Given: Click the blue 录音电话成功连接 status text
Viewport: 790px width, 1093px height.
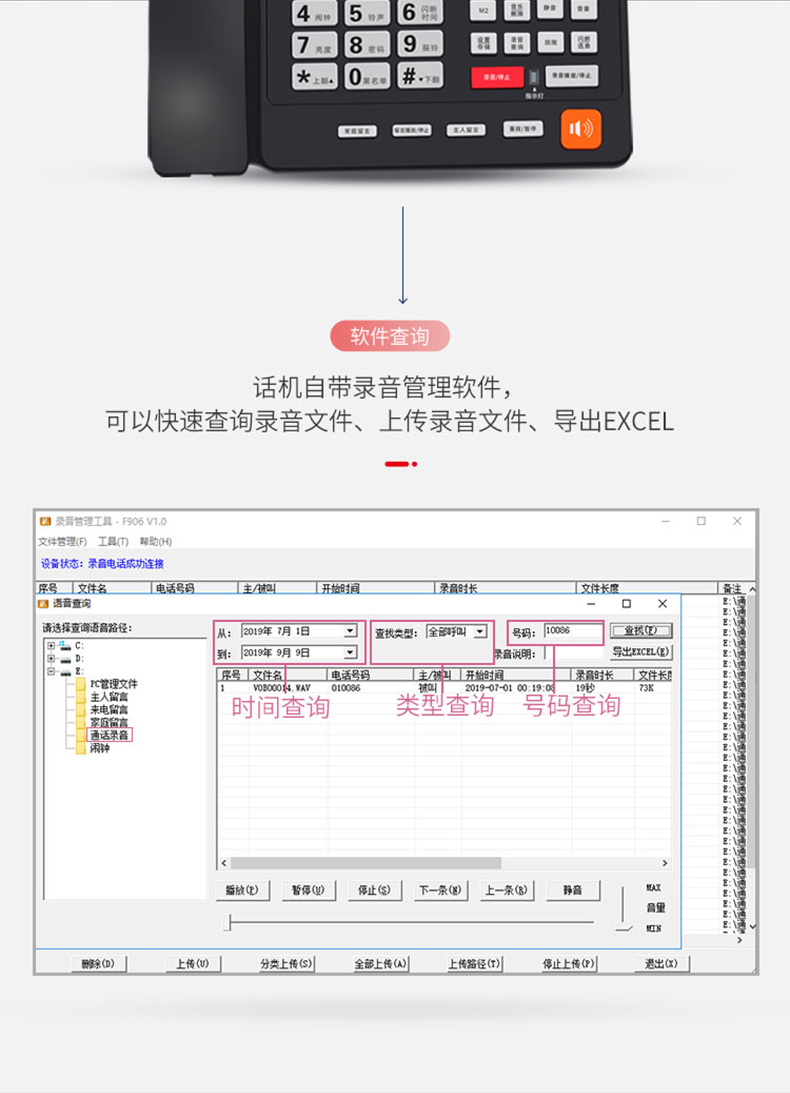Looking at the screenshot, I should (126, 564).
